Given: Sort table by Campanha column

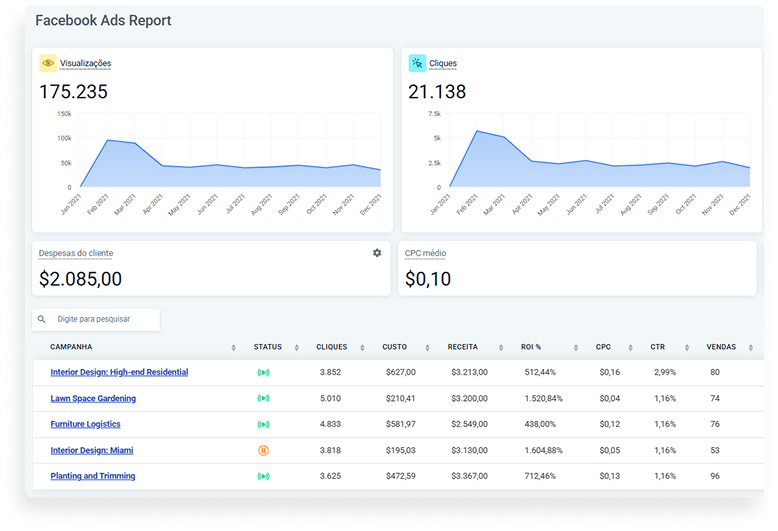Looking at the screenshot, I should (233, 348).
